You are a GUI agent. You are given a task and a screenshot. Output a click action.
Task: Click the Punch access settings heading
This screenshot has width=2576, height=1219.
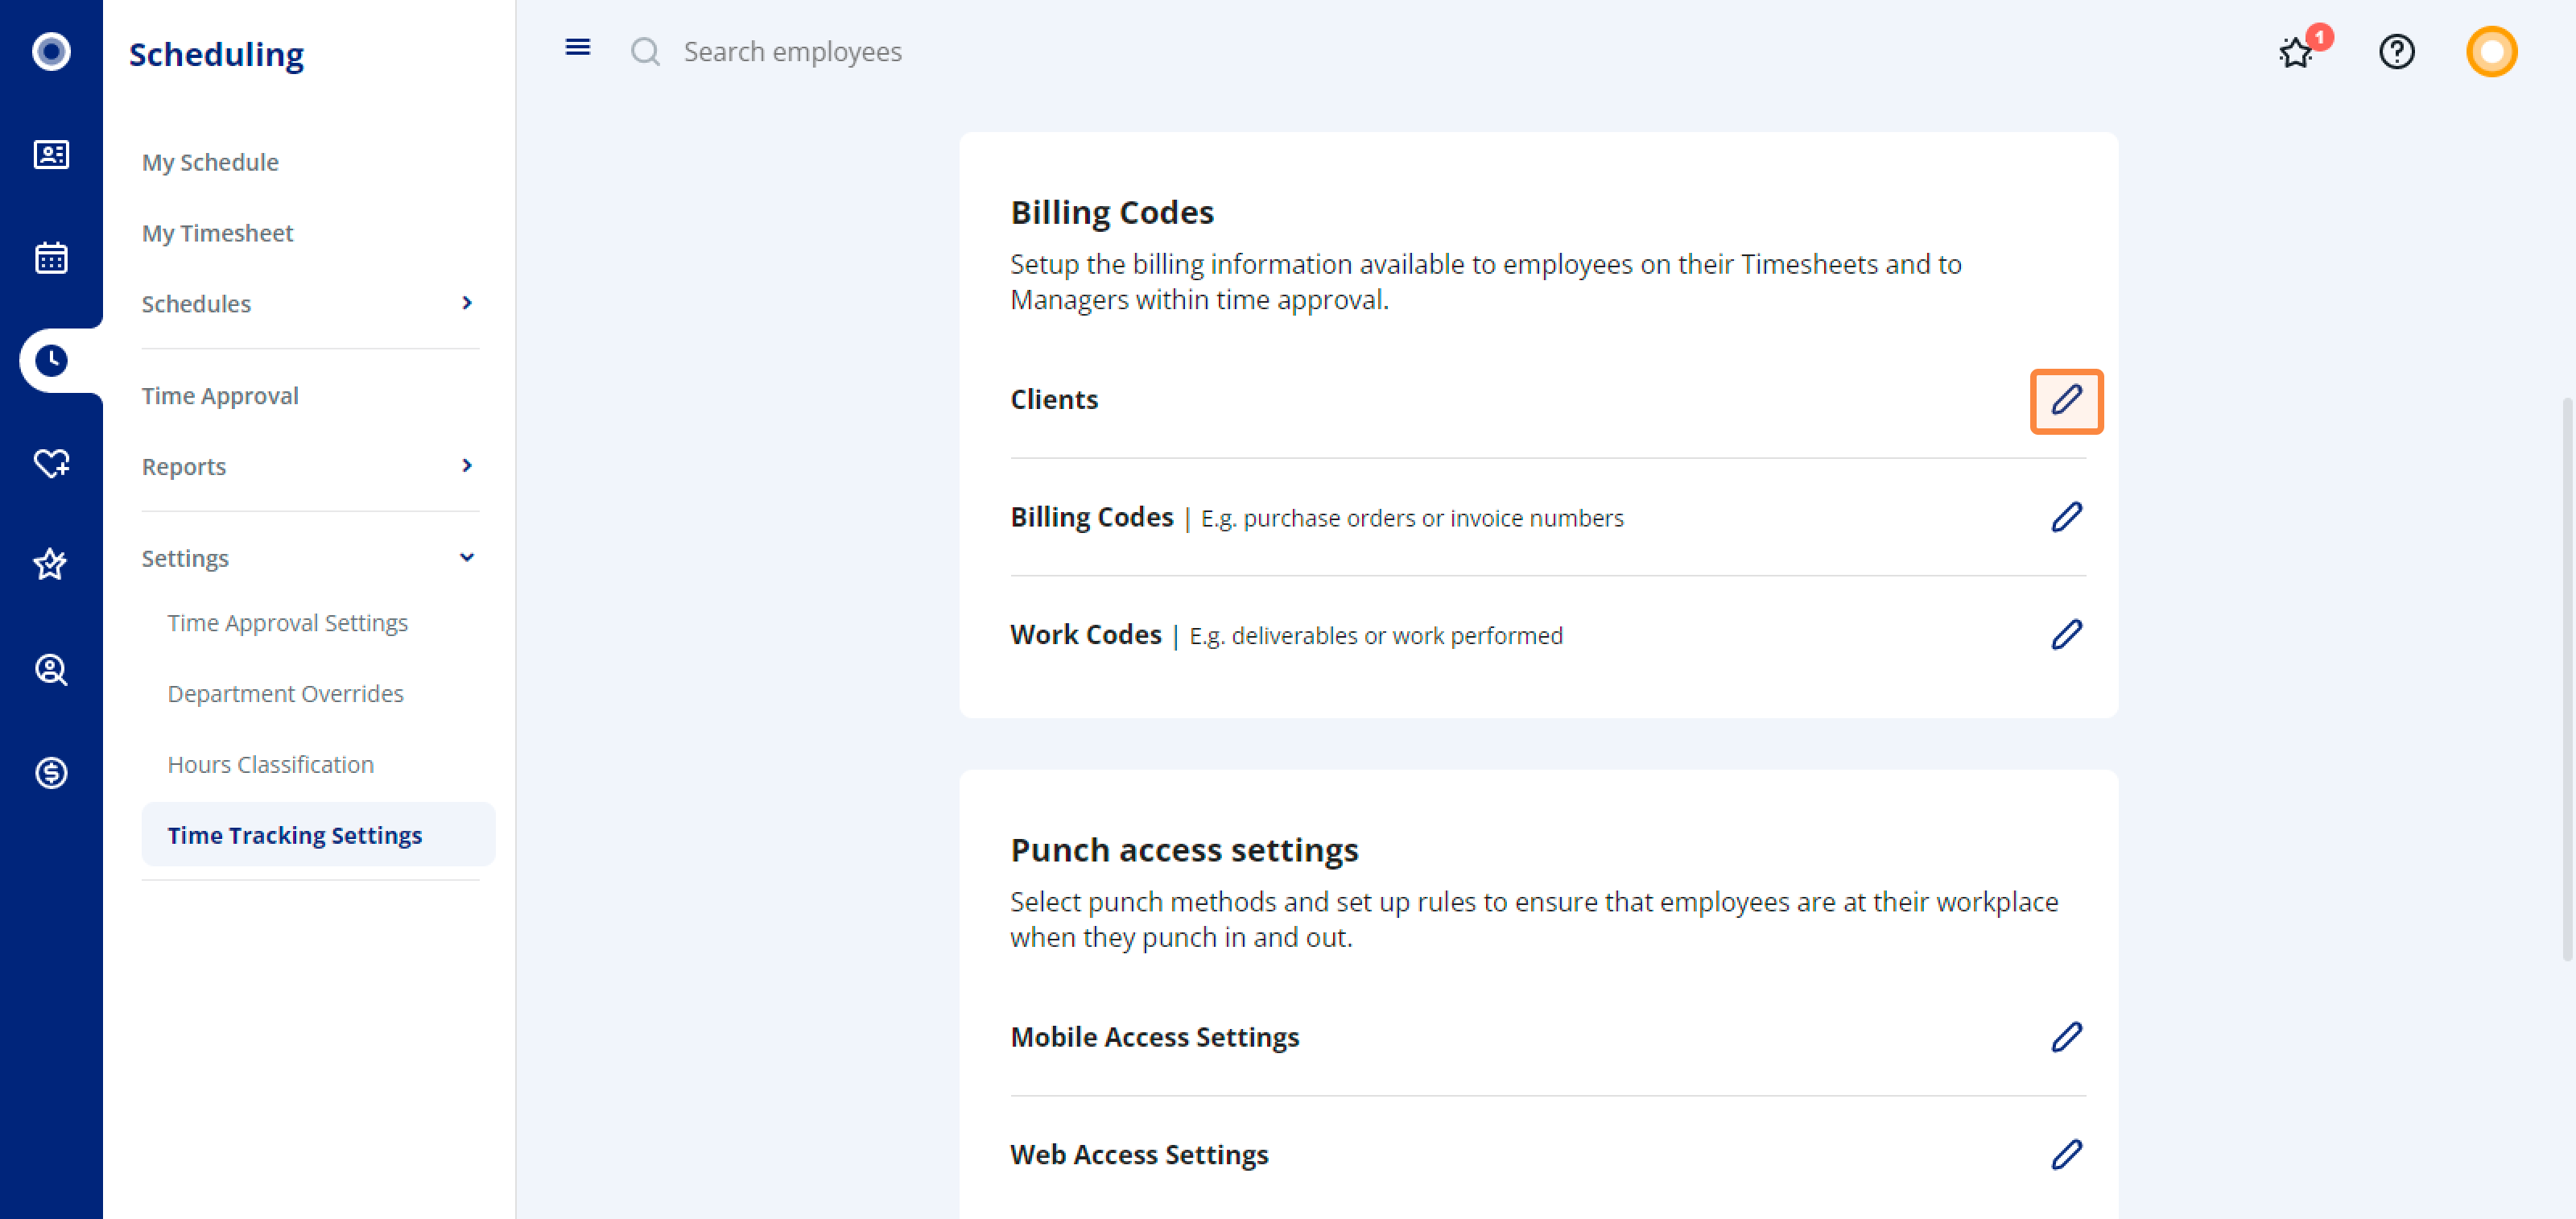click(x=1184, y=850)
